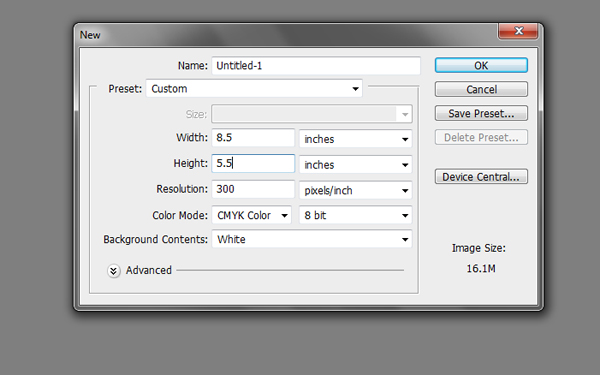Click the Background Contents label
The image size is (600, 375).
point(155,240)
